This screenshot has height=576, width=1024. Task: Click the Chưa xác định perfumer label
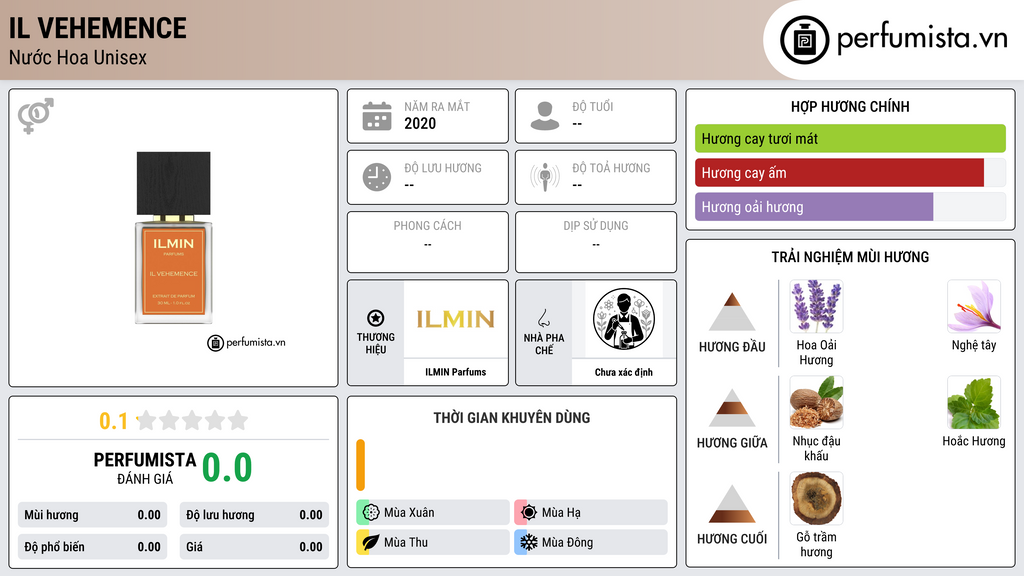click(624, 372)
